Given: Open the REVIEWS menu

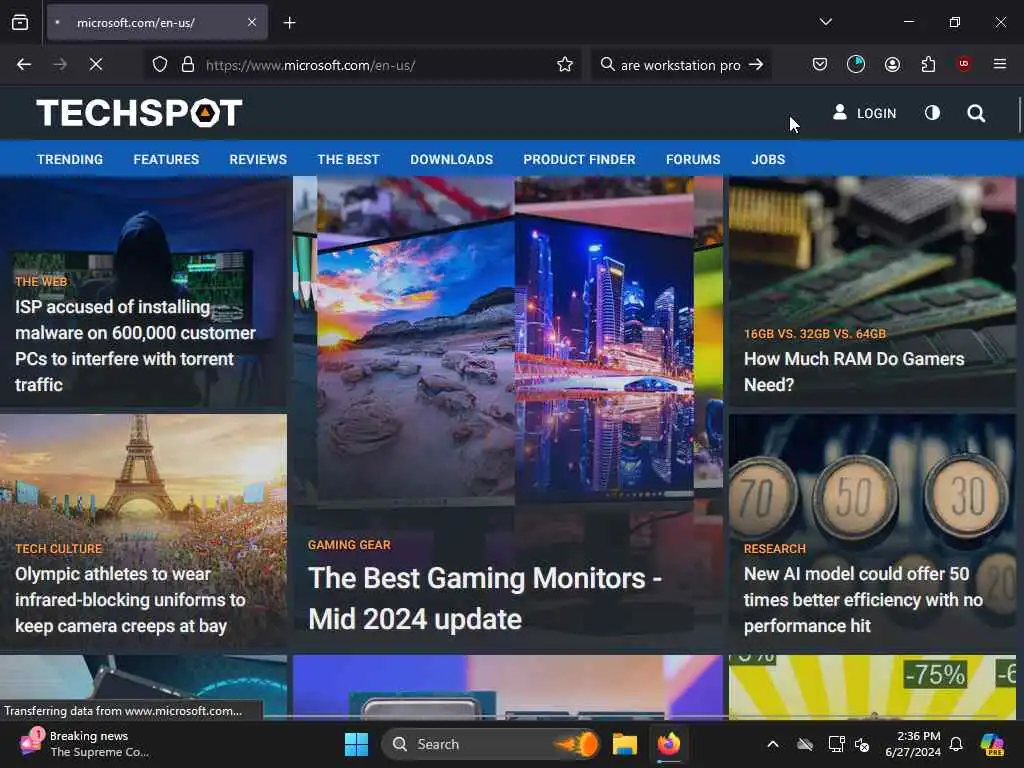Looking at the screenshot, I should tap(258, 159).
